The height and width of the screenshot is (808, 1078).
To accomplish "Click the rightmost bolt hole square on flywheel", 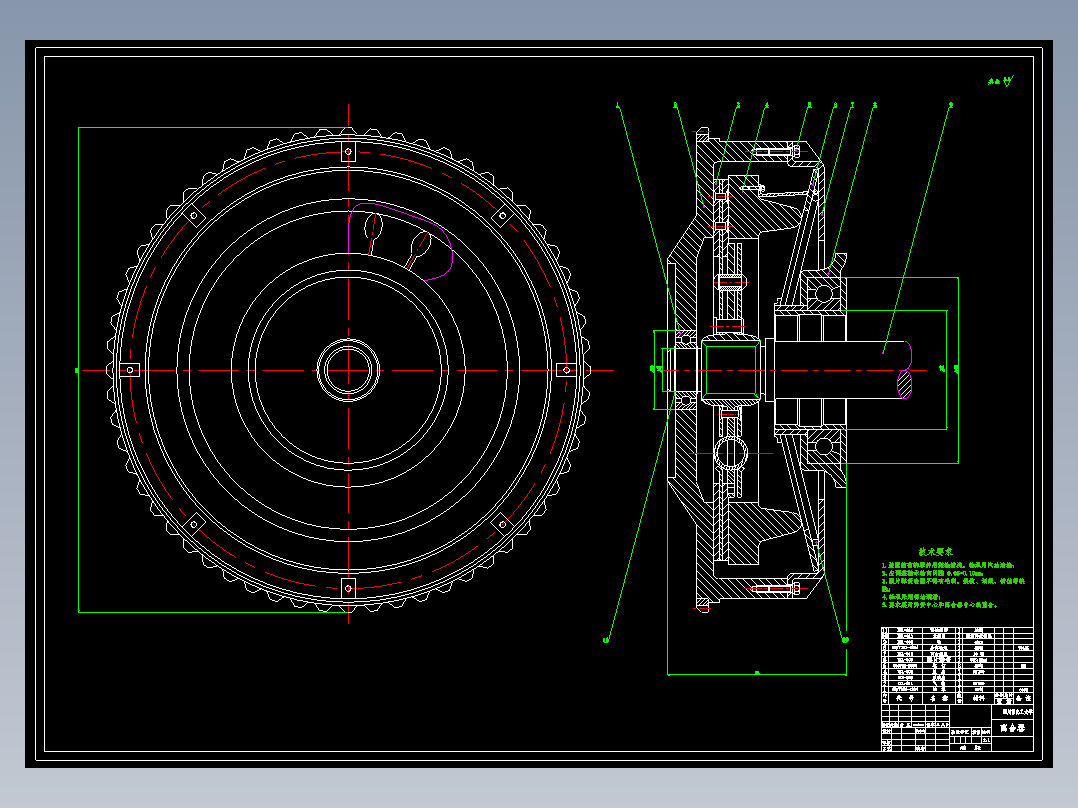I will [566, 370].
